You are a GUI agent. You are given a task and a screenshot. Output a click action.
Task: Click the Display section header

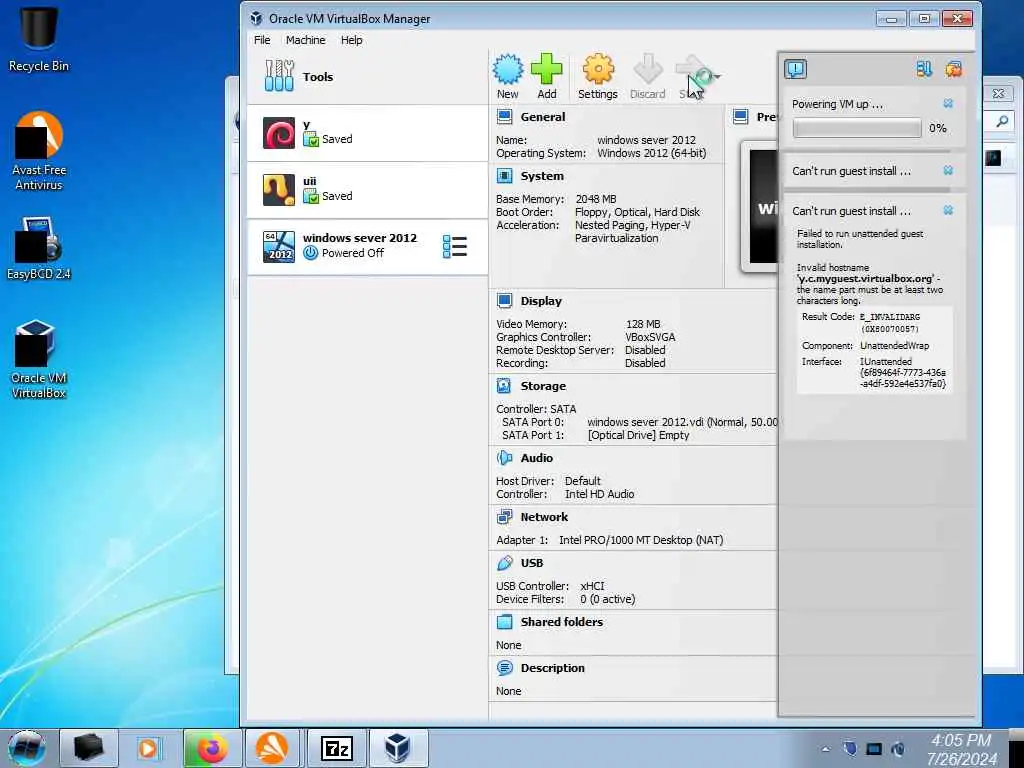pyautogui.click(x=541, y=301)
